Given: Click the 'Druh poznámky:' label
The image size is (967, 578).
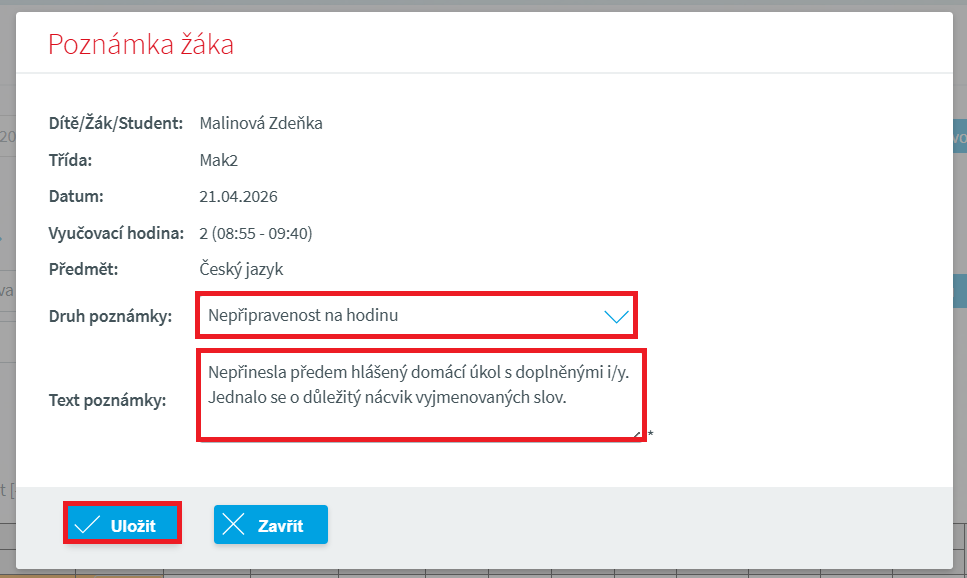Looking at the screenshot, I should tap(110, 316).
